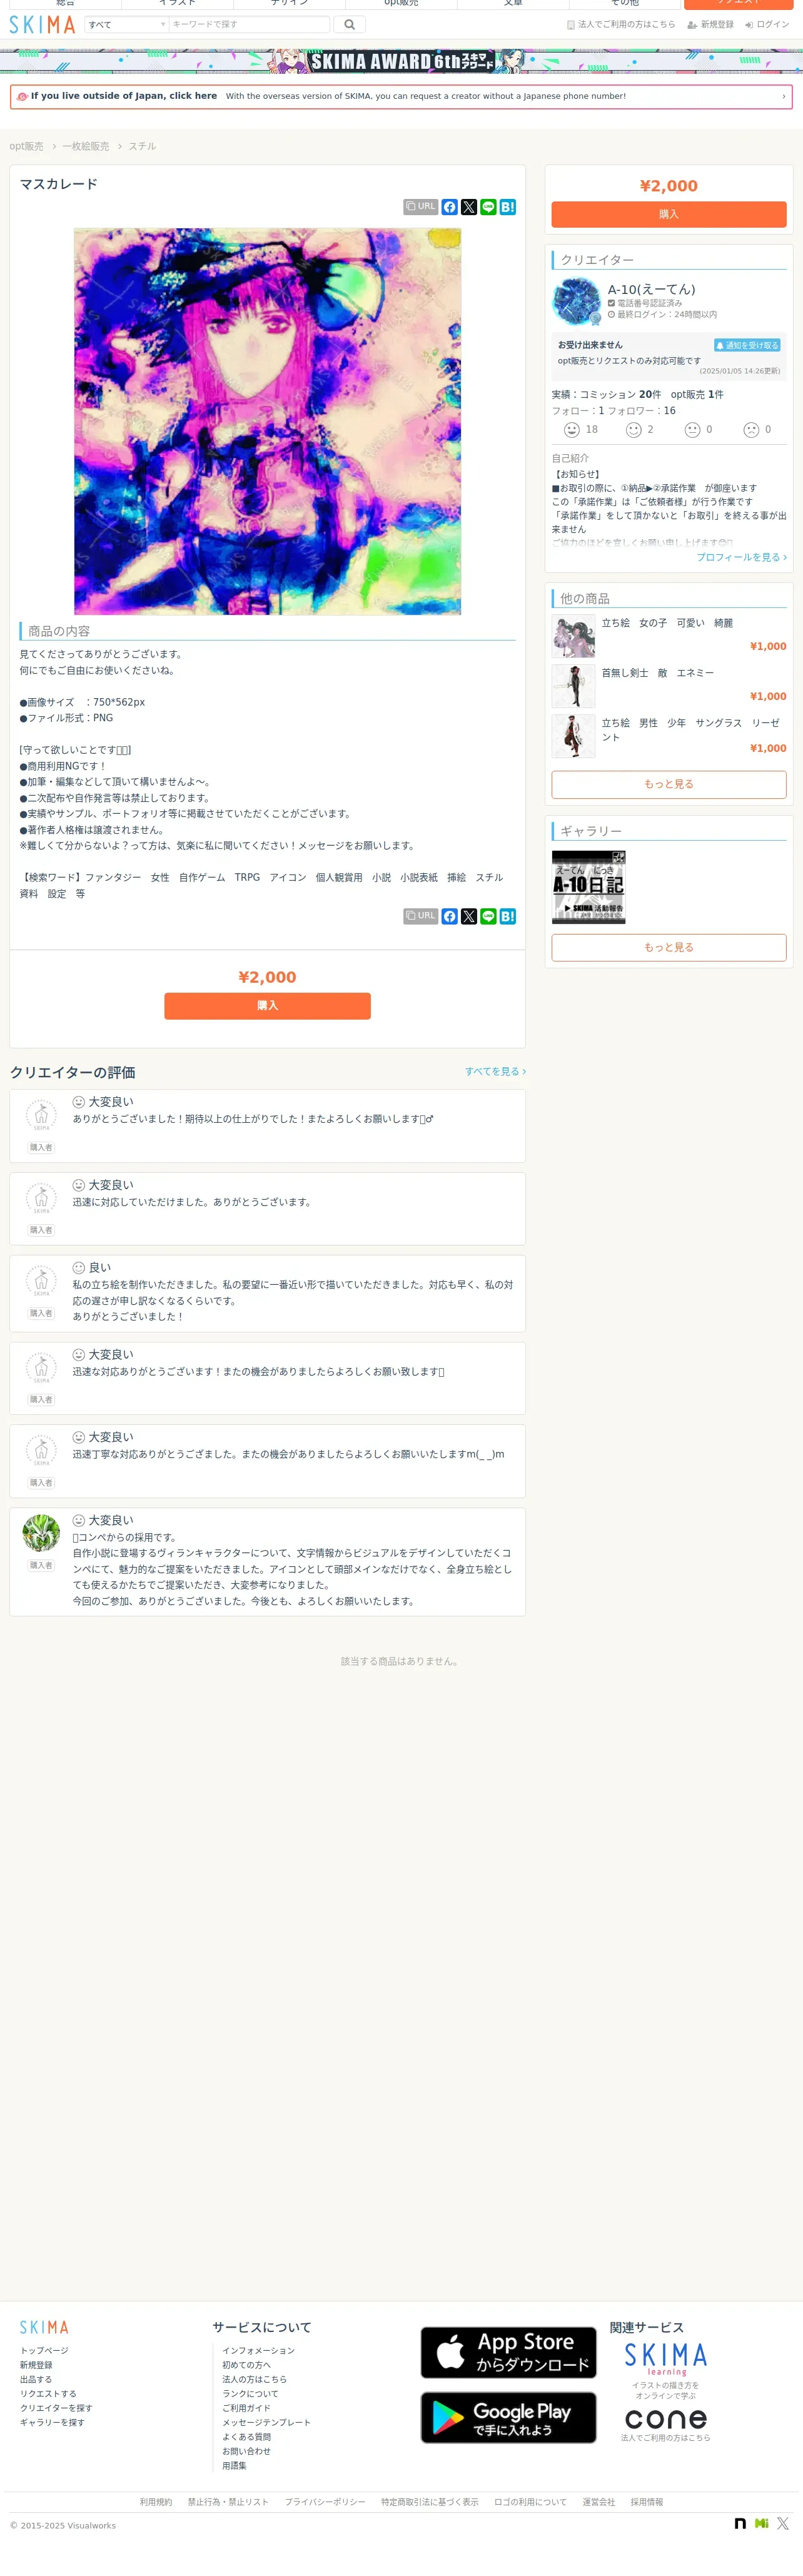The image size is (803, 2576).
Task: Go to スチル breadcrumb
Action: point(142,146)
